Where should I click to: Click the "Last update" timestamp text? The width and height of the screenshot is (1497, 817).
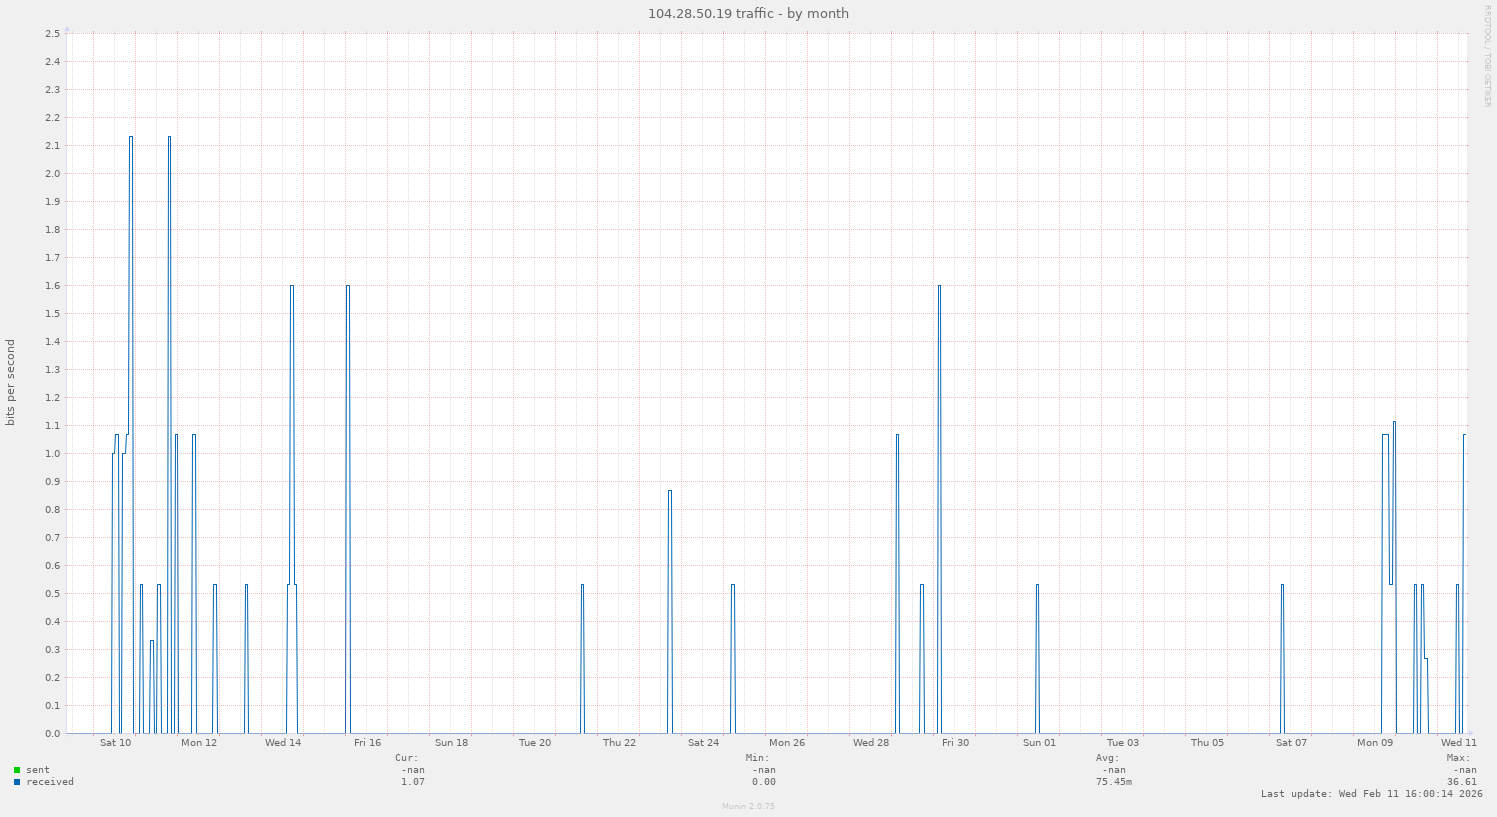point(1371,794)
